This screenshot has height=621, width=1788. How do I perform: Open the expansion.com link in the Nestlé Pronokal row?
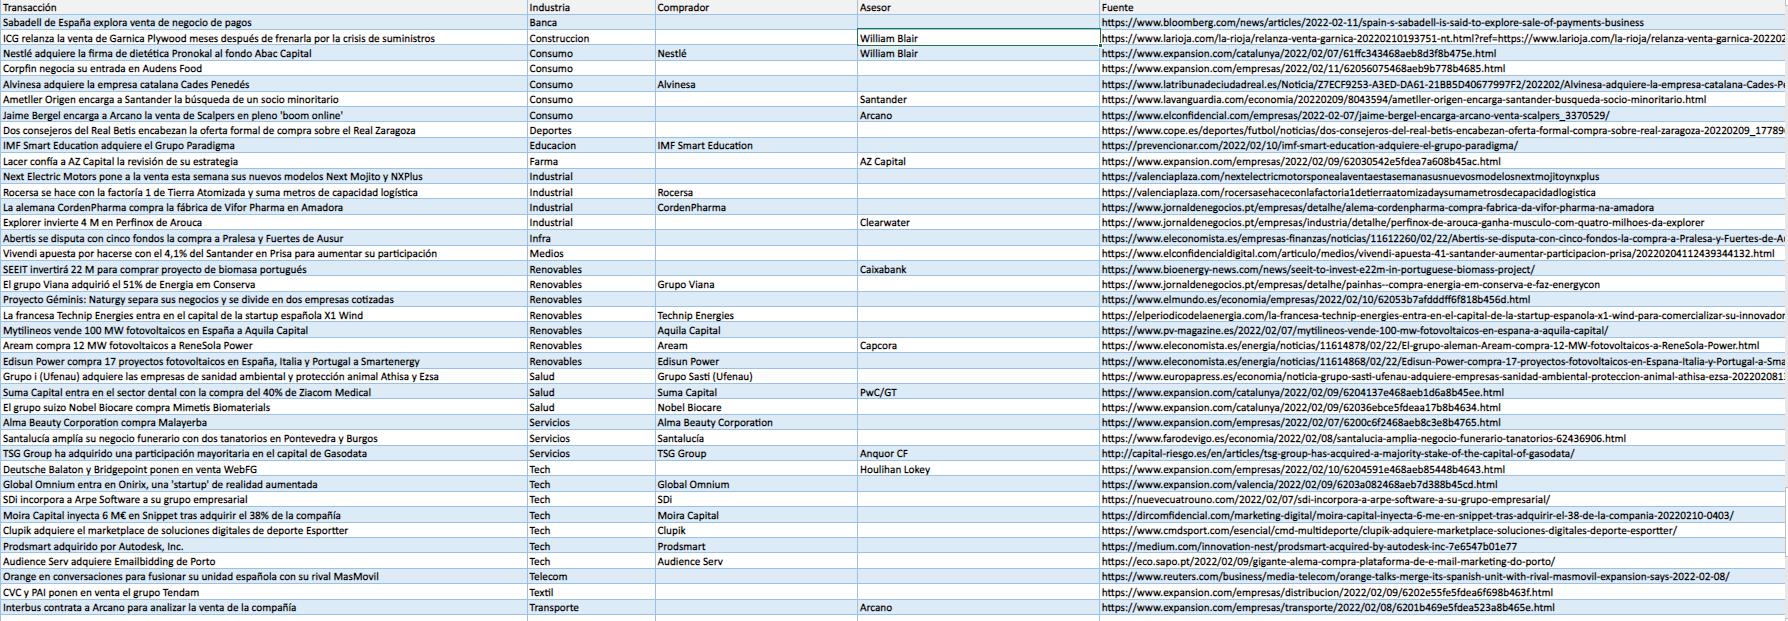coord(1298,54)
